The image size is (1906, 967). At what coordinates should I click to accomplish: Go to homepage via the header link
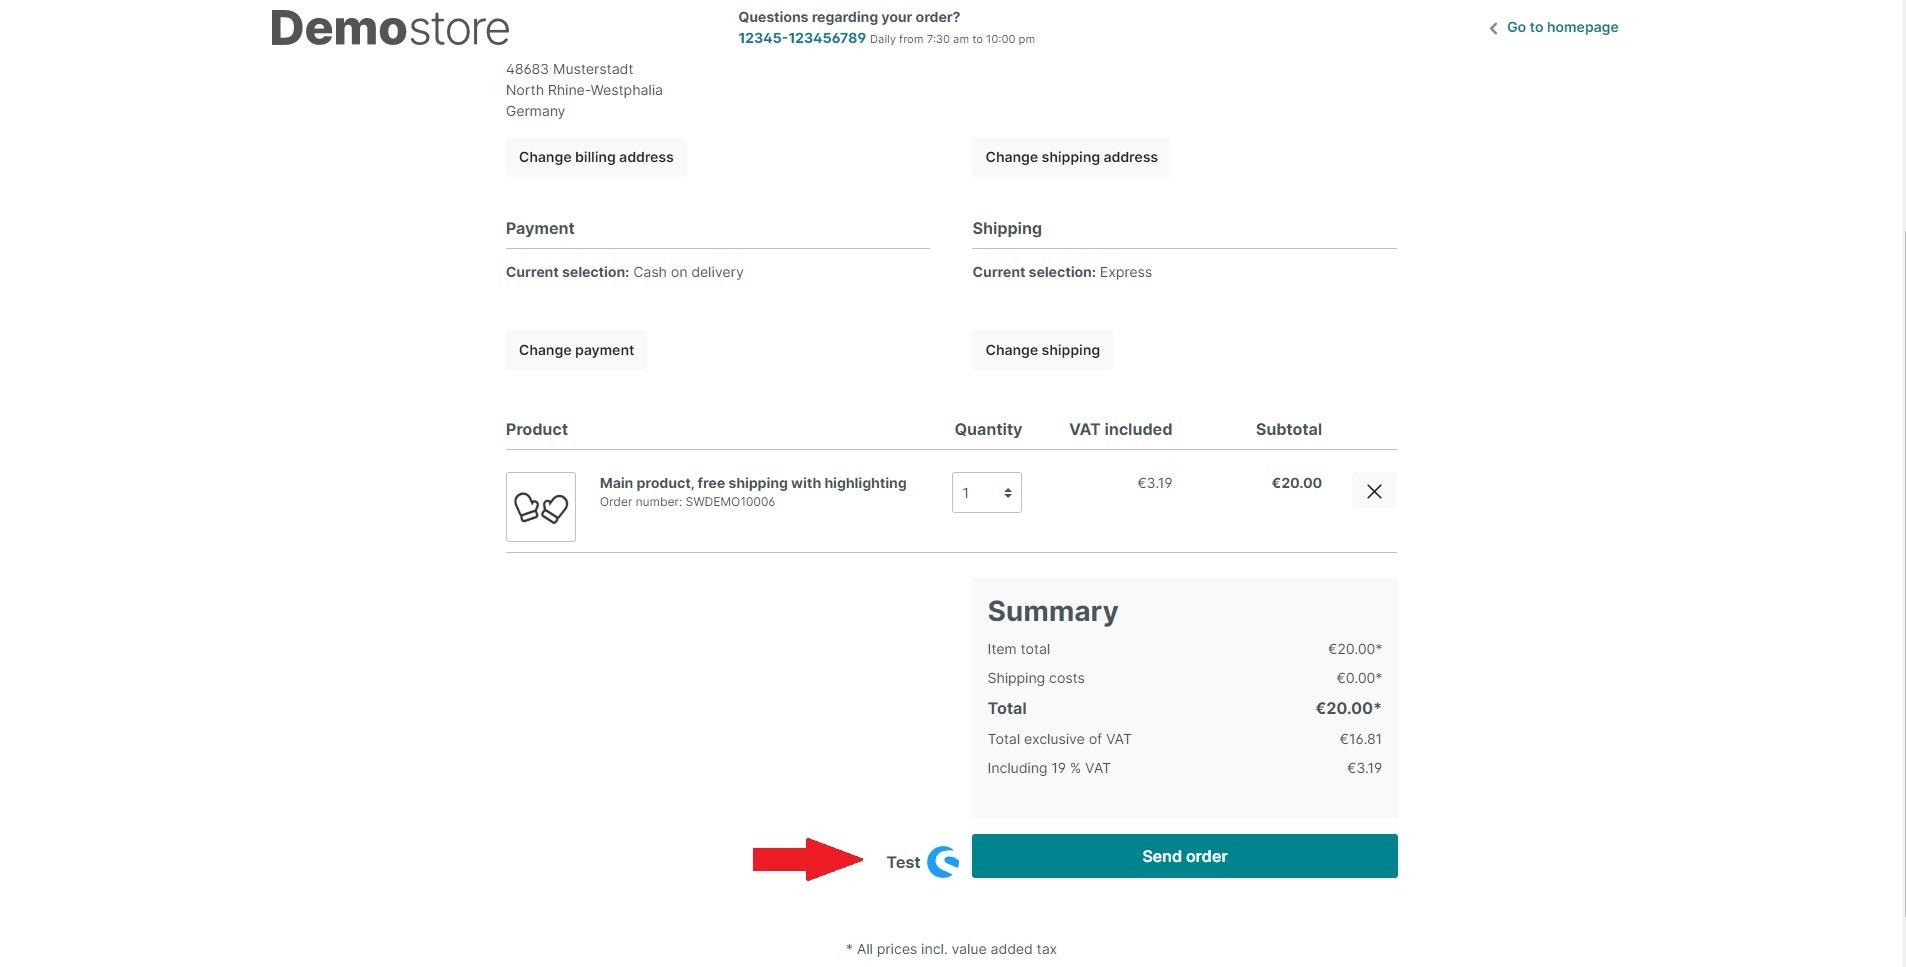[x=1561, y=27]
